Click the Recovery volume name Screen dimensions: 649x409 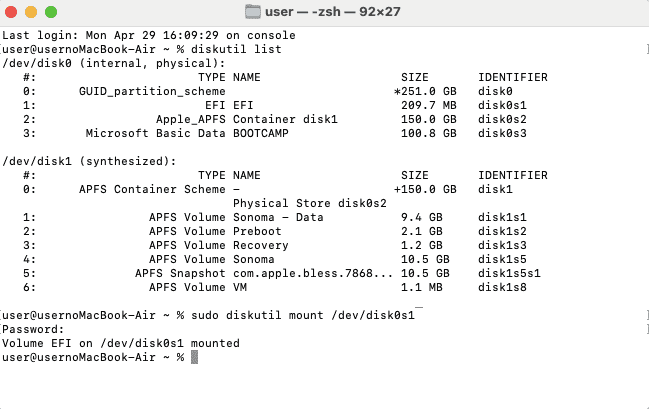tap(260, 245)
